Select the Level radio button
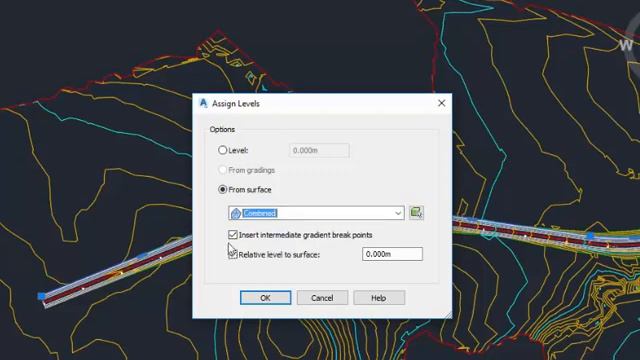 [x=222, y=150]
